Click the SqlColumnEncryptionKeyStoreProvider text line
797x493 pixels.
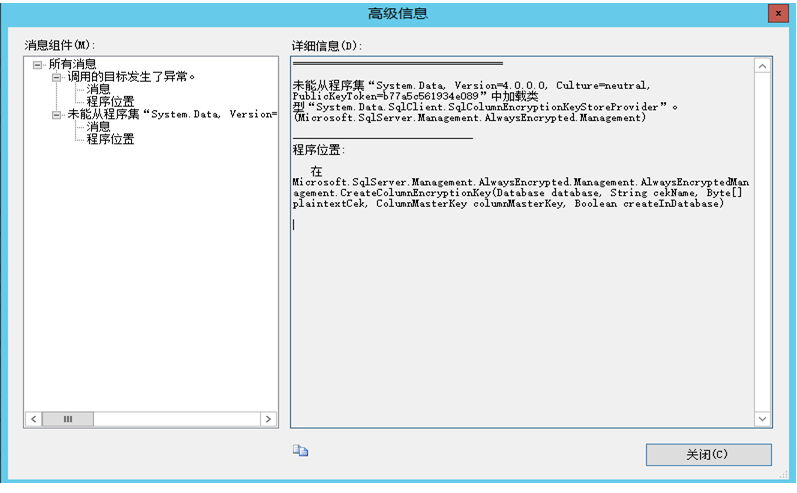pos(485,107)
